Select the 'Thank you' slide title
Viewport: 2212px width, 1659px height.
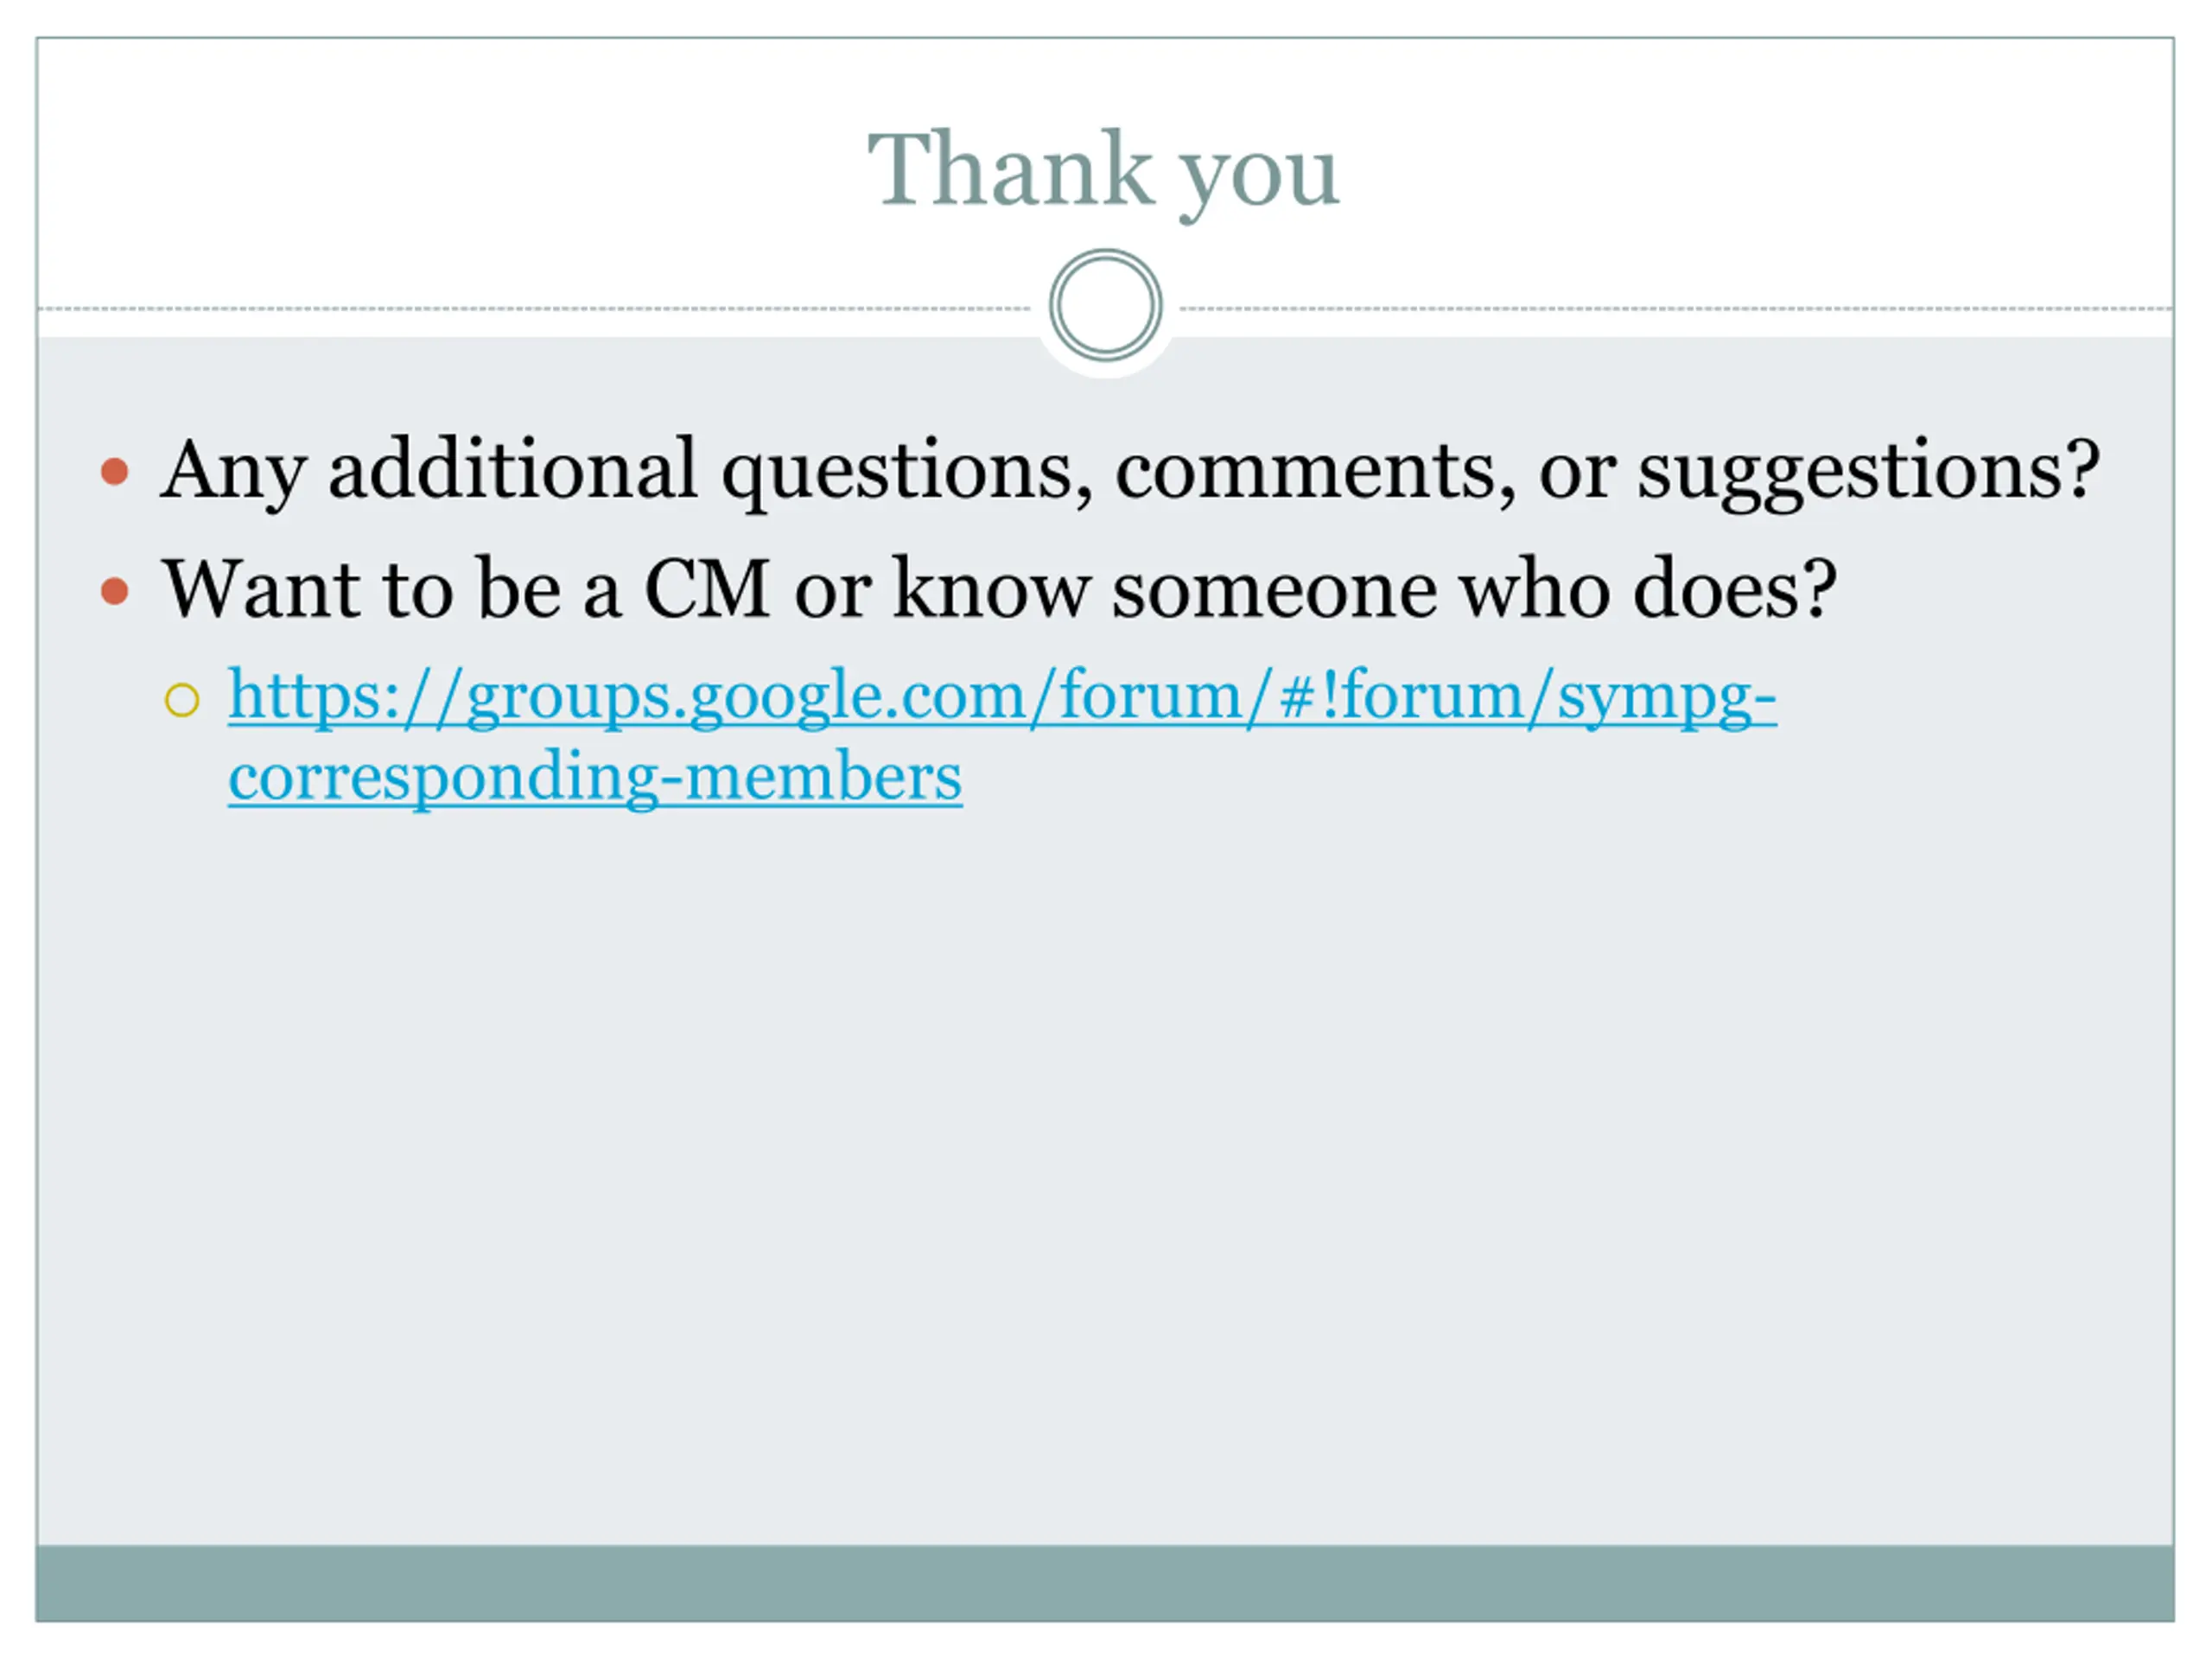click(x=1104, y=171)
